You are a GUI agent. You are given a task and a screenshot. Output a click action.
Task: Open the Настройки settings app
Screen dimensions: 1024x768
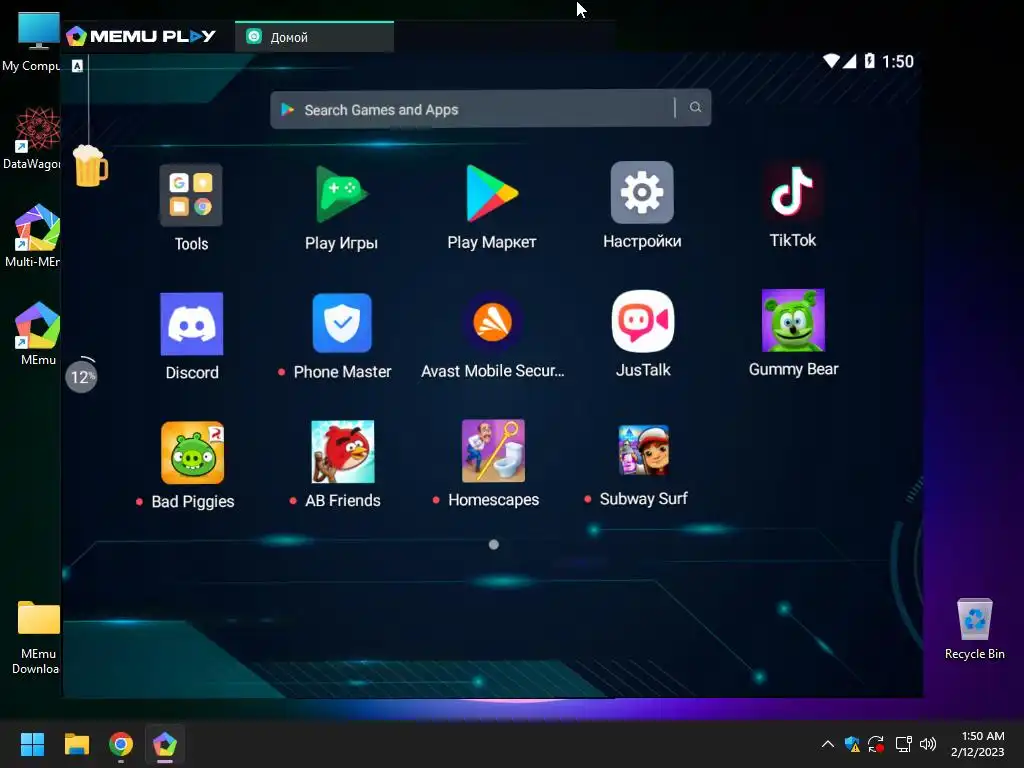pyautogui.click(x=642, y=193)
